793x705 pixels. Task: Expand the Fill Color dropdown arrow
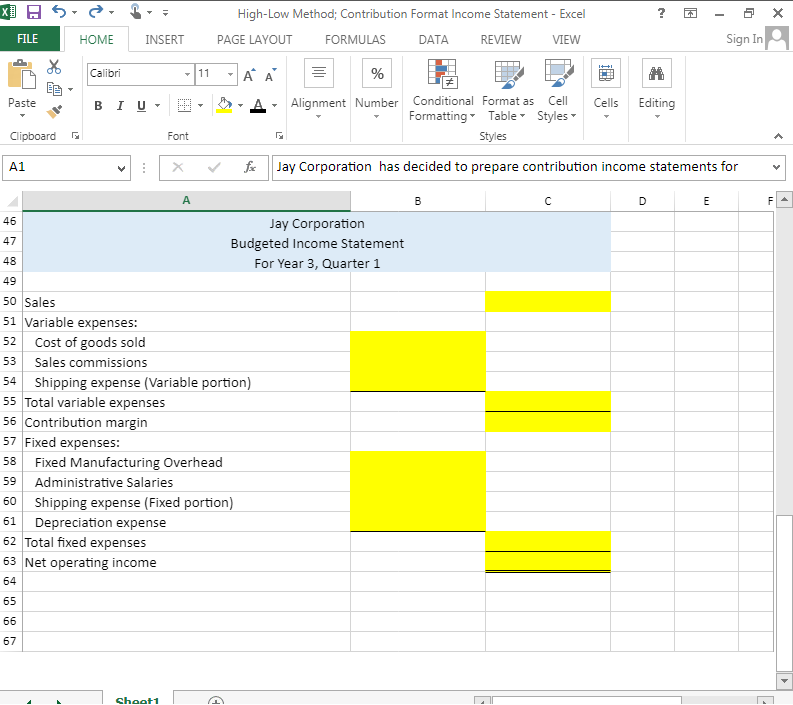tap(240, 105)
